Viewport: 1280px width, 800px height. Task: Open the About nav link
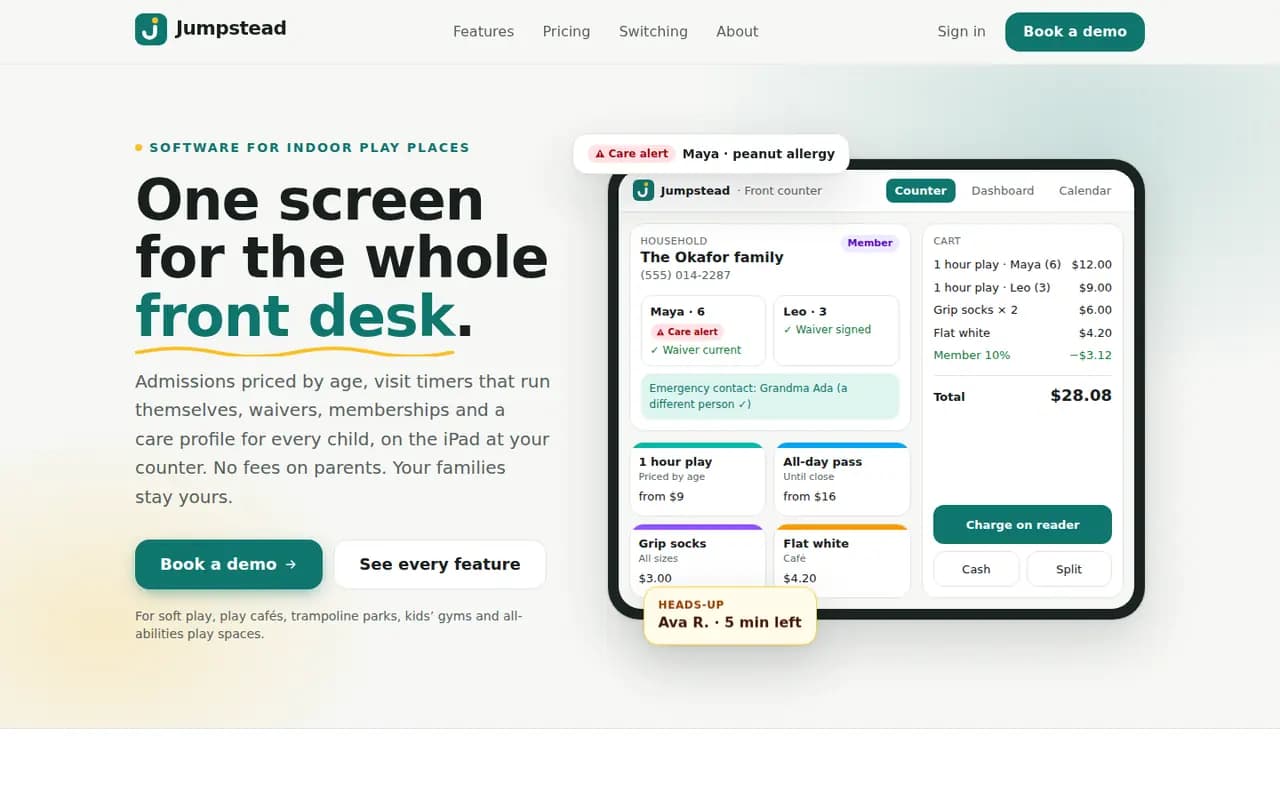pos(737,31)
